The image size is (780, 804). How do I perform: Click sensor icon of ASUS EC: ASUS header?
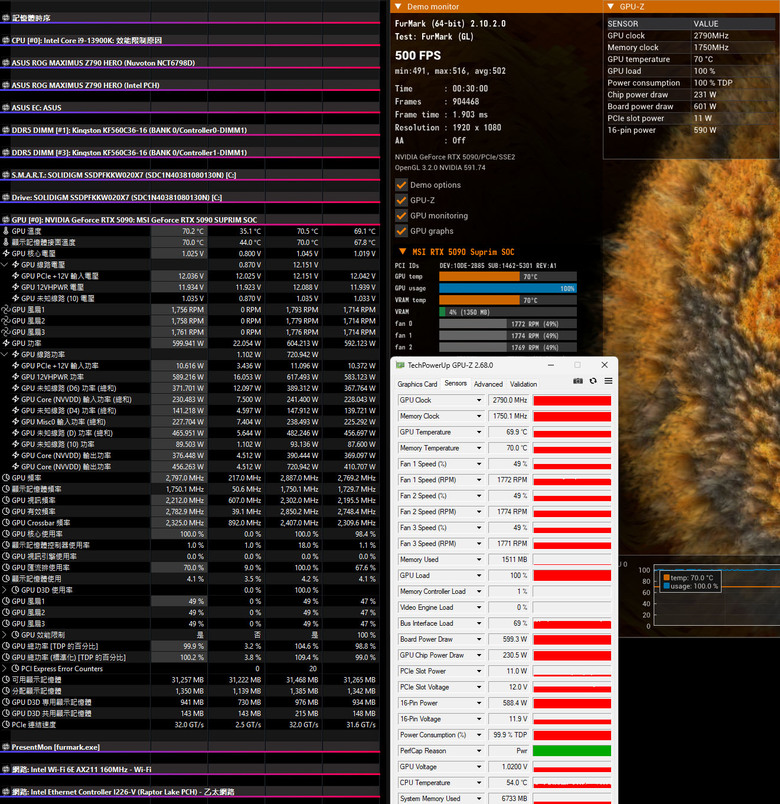pyautogui.click(x=6, y=108)
